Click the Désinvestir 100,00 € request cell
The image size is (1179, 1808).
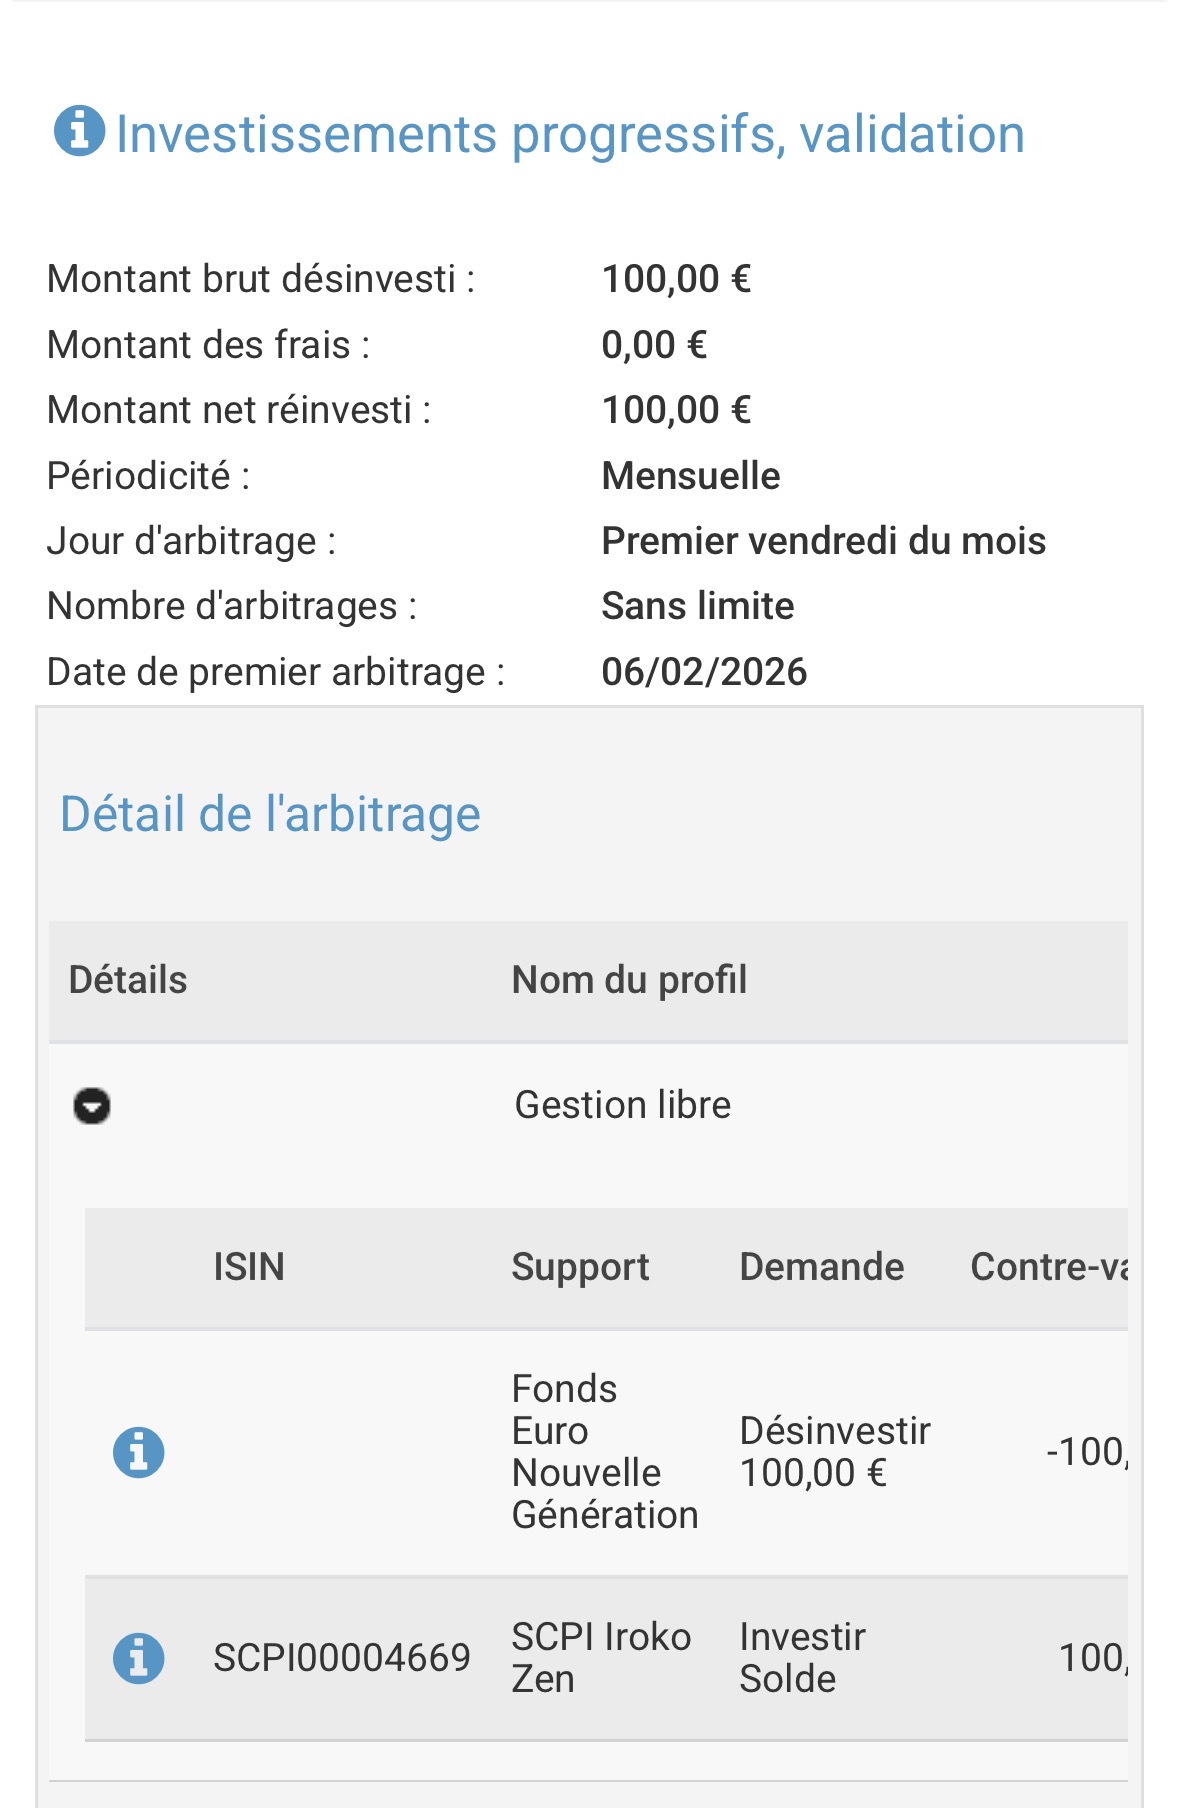pyautogui.click(x=834, y=1452)
